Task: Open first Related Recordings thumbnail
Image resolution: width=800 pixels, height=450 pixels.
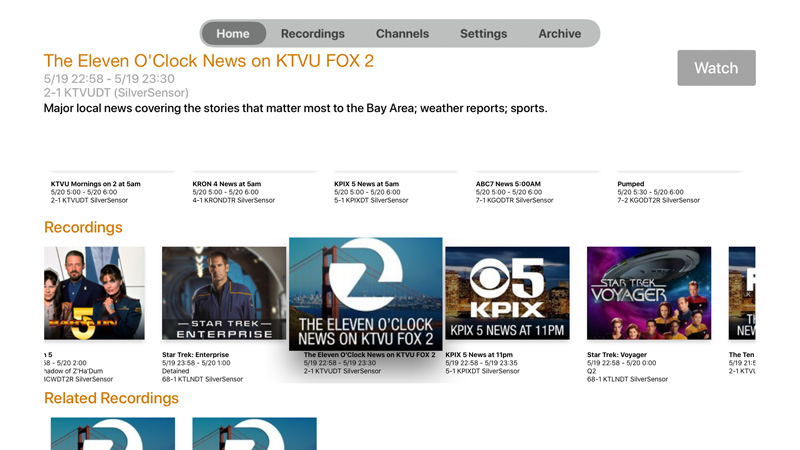Action: pyautogui.click(x=113, y=434)
